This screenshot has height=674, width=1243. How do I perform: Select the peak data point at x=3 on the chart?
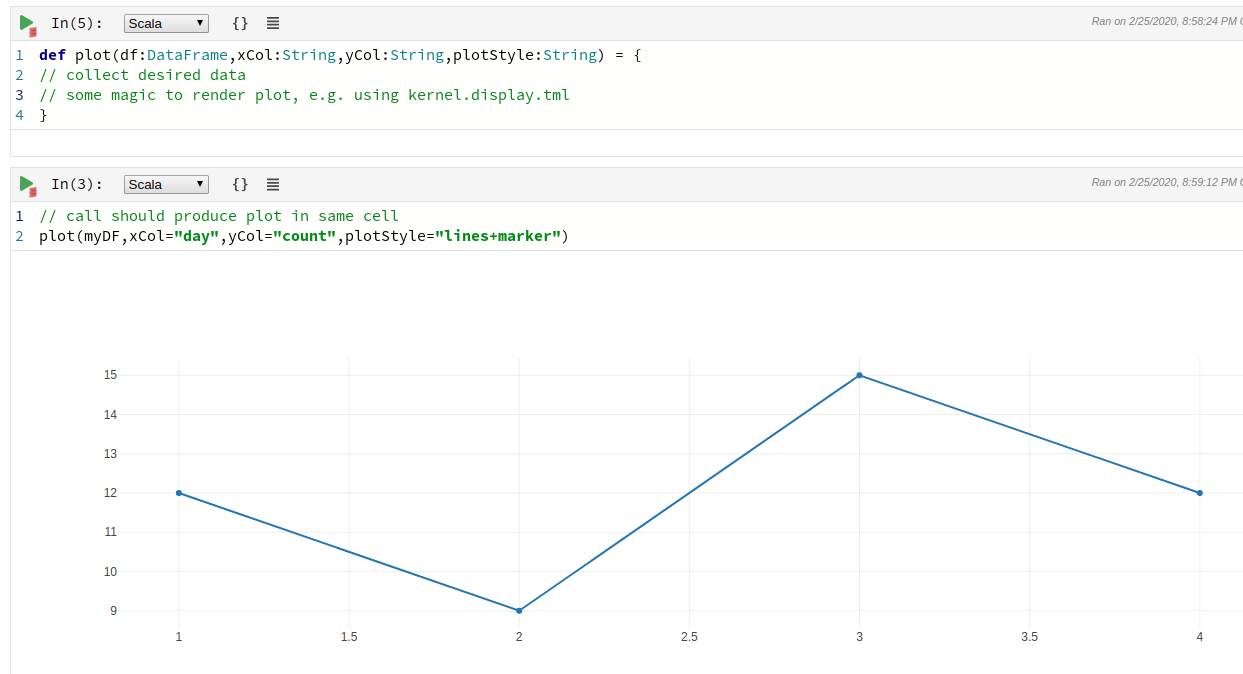[x=859, y=375]
